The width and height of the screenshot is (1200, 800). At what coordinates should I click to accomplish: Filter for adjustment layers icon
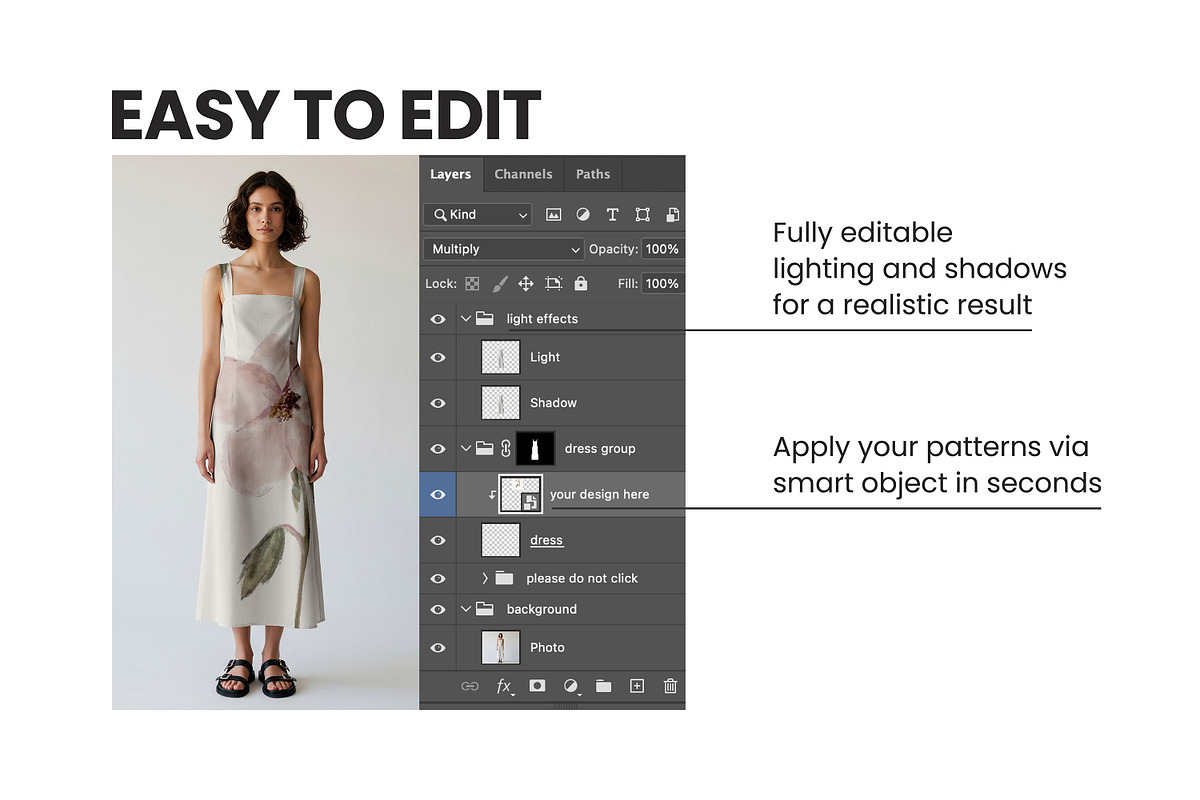point(583,214)
